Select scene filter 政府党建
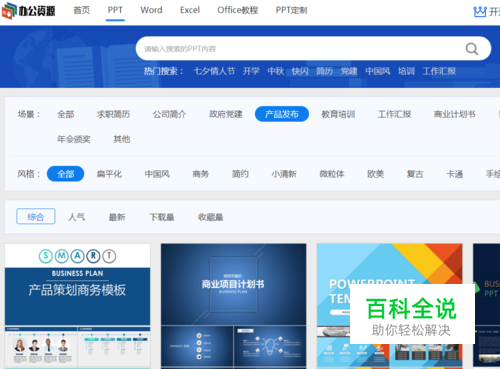 point(226,114)
